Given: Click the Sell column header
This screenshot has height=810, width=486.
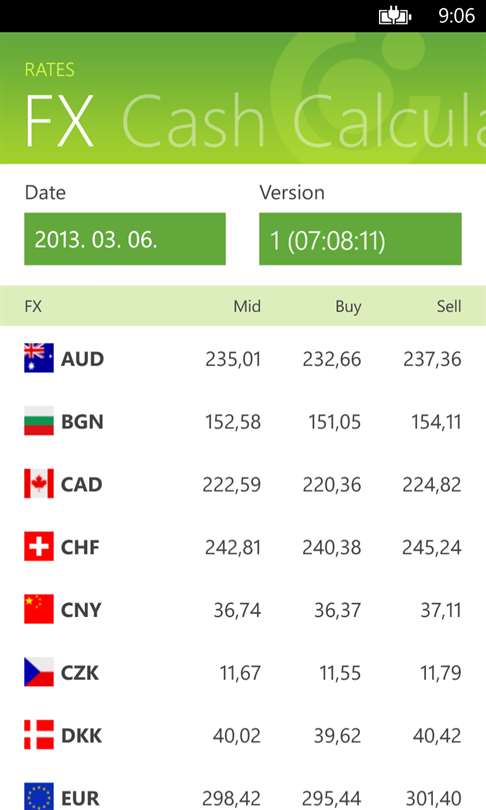Looking at the screenshot, I should tap(449, 306).
